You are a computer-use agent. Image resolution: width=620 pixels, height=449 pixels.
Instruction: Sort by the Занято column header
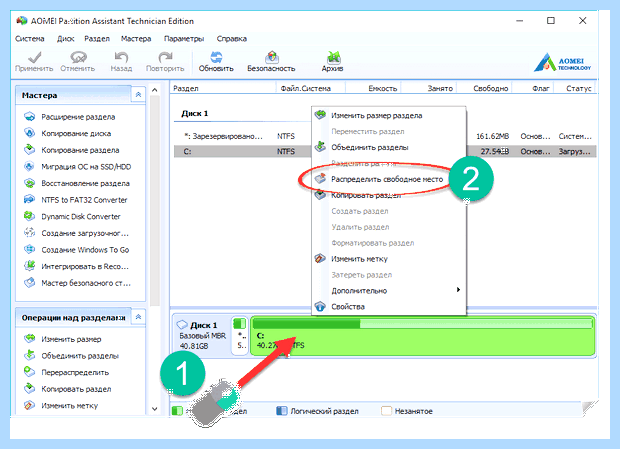click(429, 88)
